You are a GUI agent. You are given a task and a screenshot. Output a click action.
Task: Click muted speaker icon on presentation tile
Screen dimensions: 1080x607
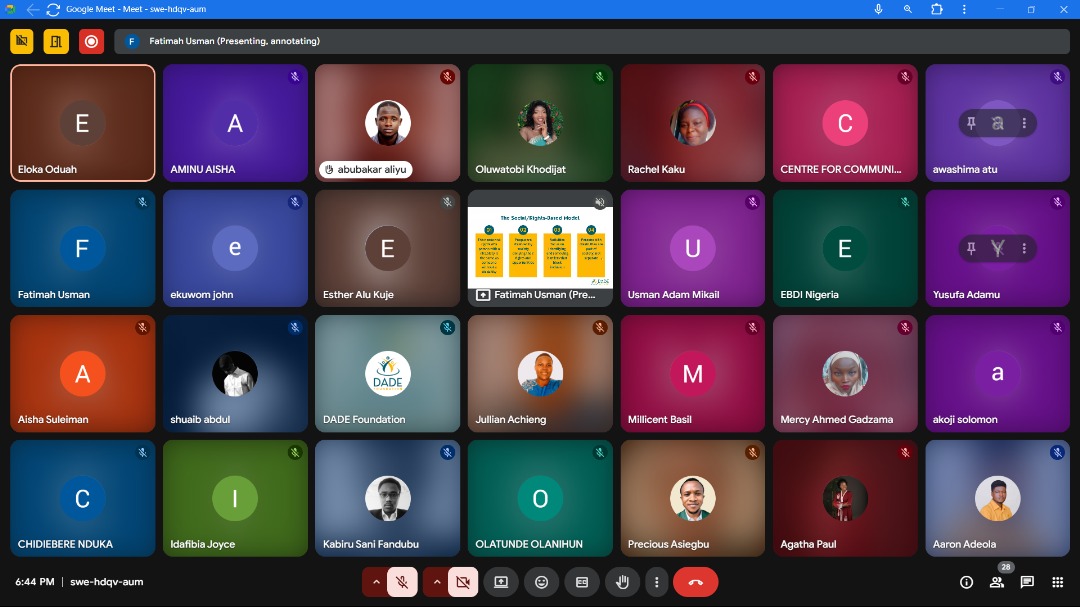pos(600,202)
